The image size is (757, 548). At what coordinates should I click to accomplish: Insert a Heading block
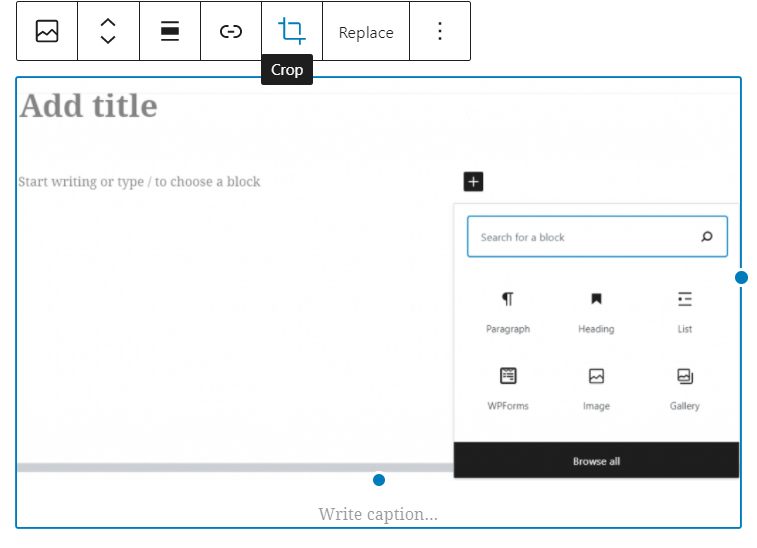point(596,312)
